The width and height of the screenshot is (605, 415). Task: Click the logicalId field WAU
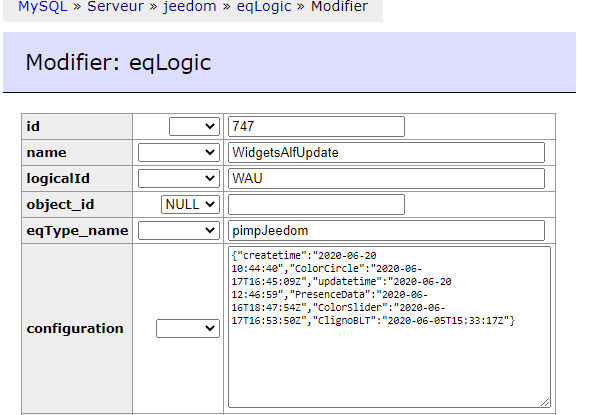point(386,179)
